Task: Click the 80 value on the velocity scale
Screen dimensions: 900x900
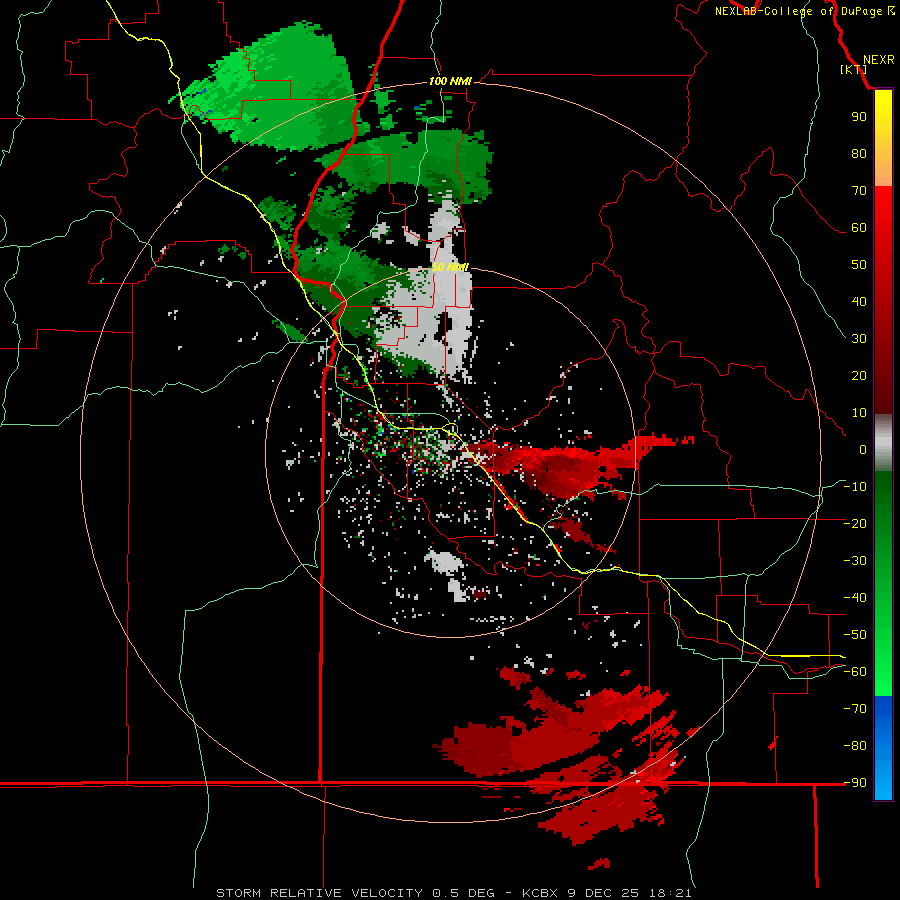Action: 859,153
